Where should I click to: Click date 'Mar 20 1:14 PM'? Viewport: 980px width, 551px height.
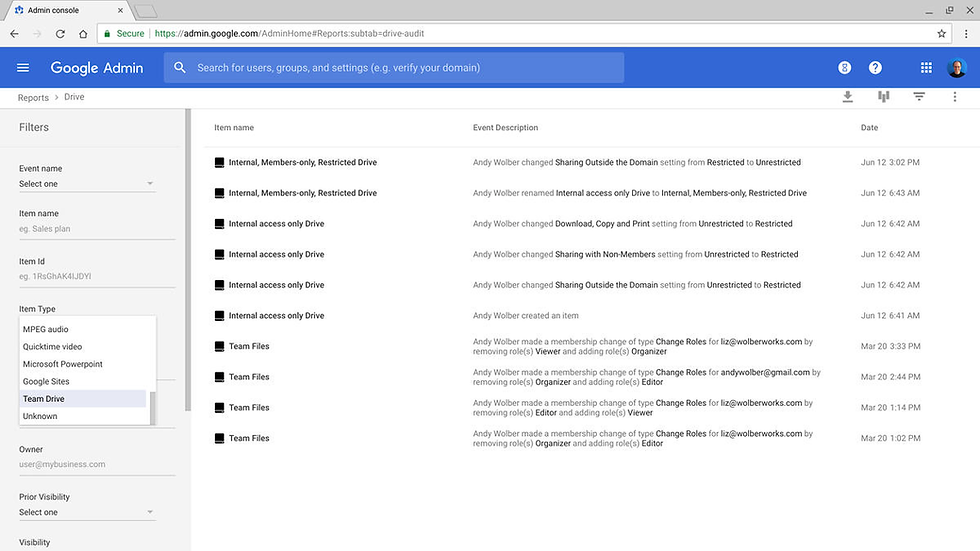(x=890, y=407)
